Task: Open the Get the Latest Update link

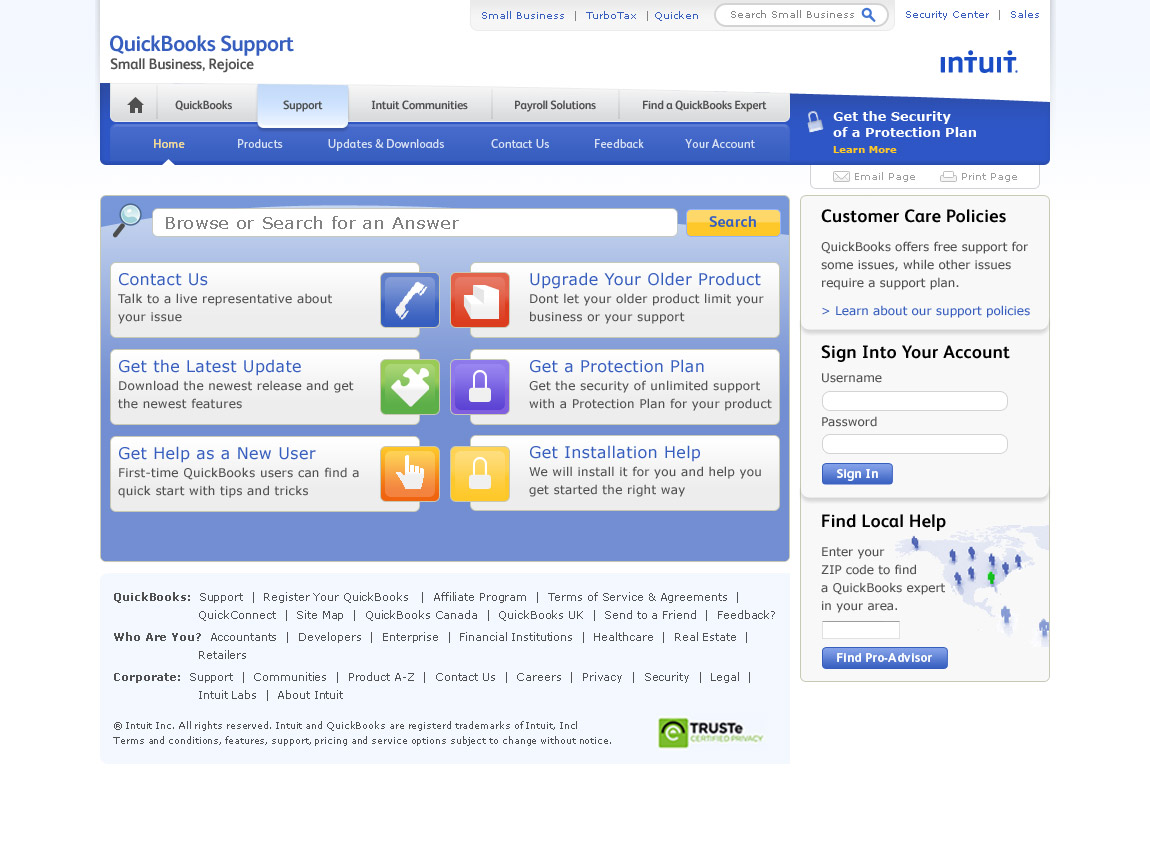Action: (x=210, y=366)
